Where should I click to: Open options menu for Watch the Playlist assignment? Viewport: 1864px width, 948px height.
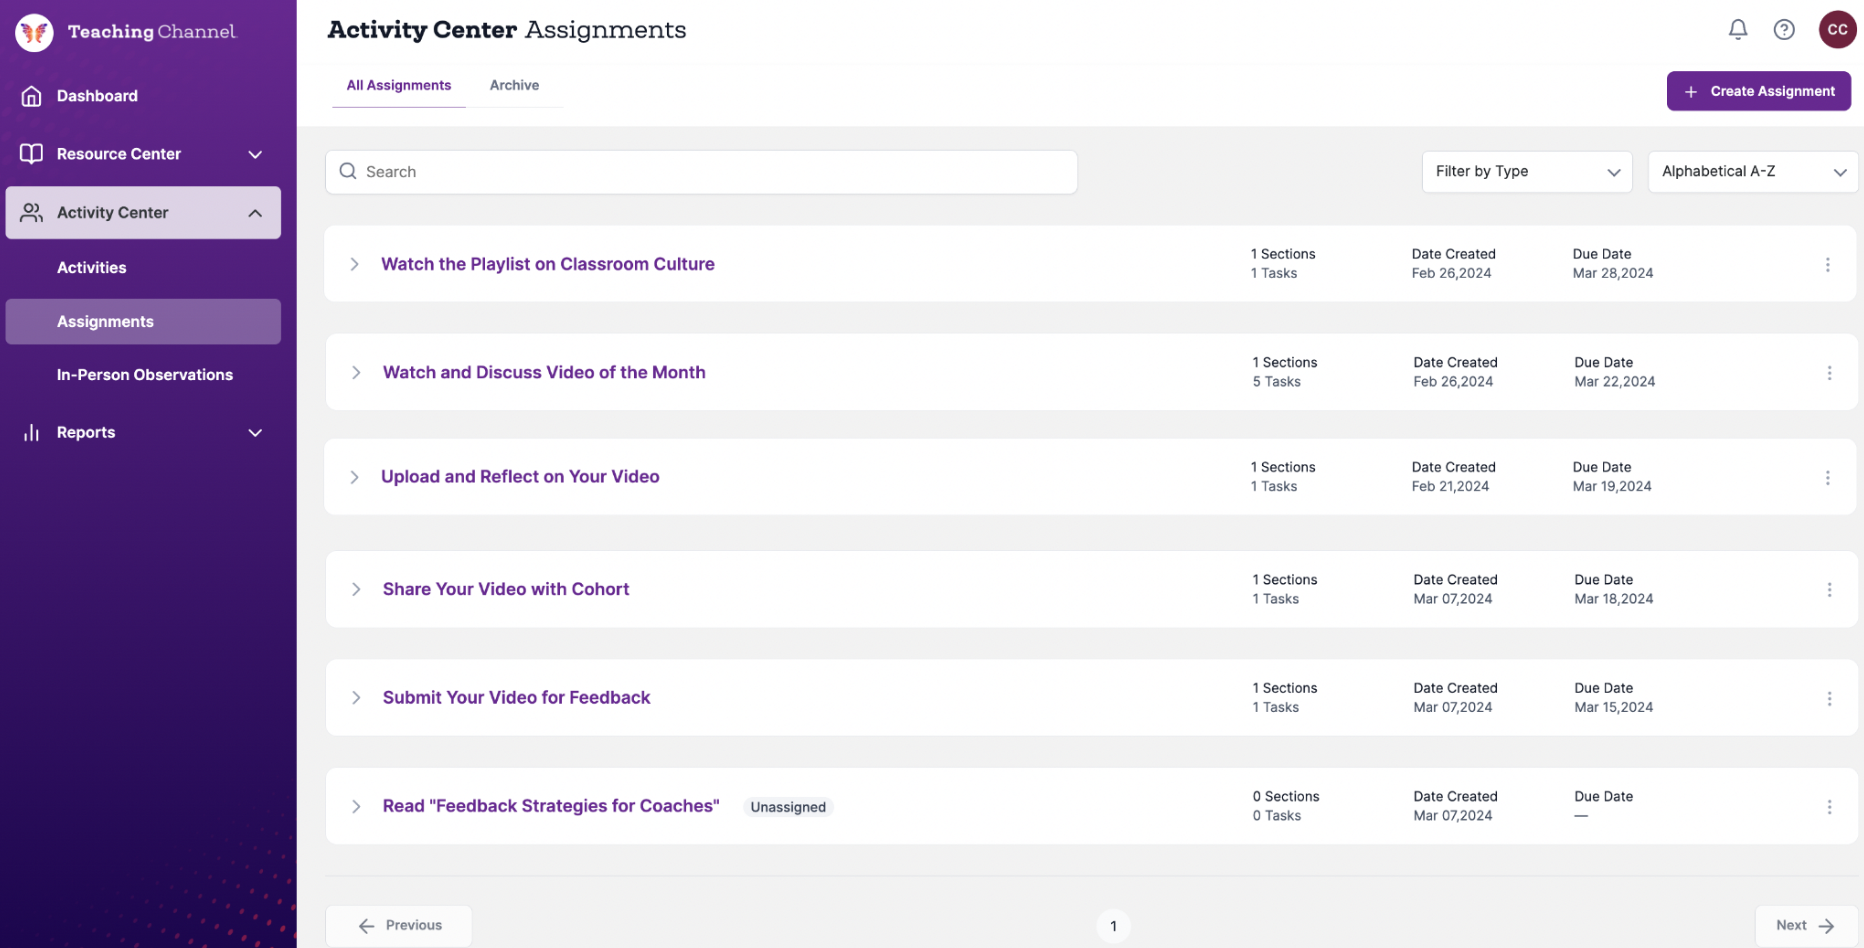1827,265
